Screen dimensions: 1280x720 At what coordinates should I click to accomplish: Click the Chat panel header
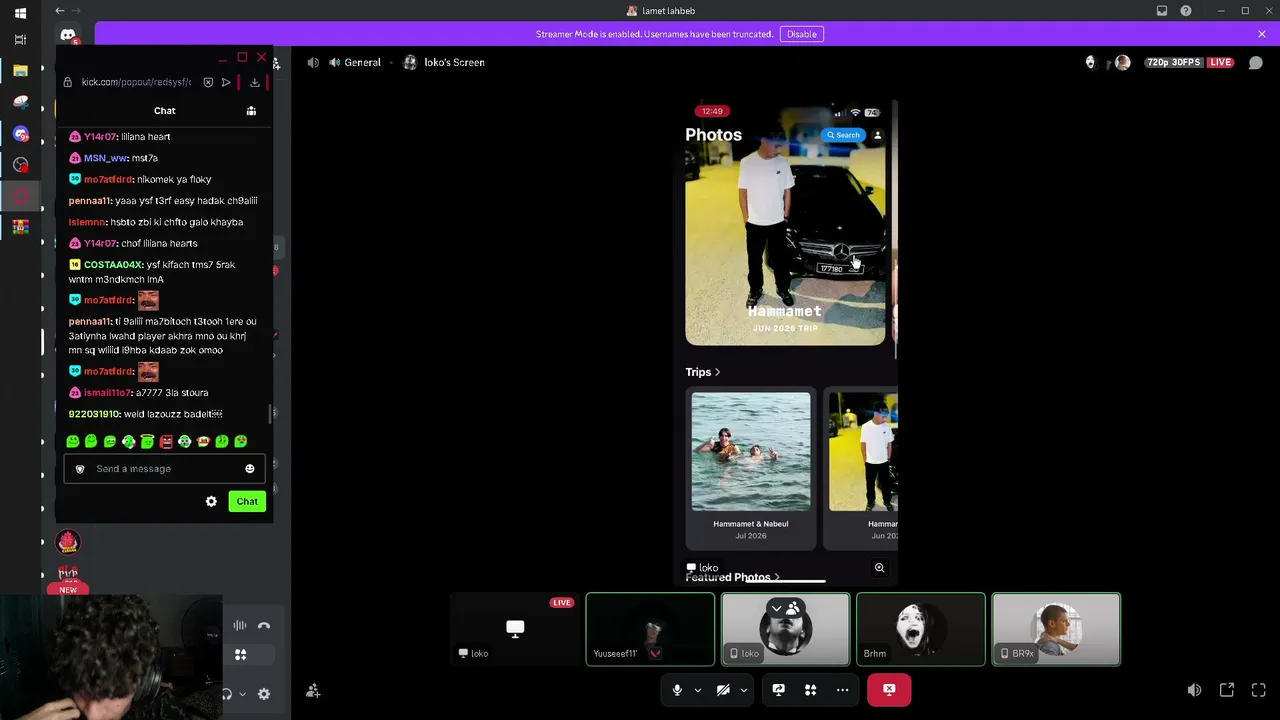[165, 111]
